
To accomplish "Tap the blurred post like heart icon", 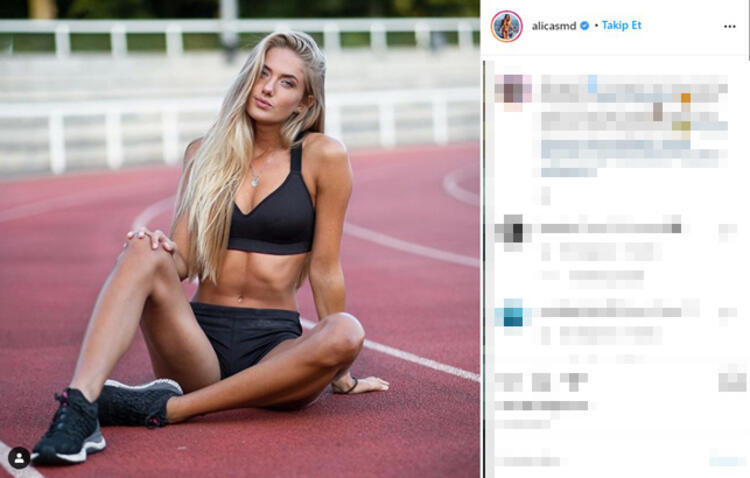I will tap(508, 382).
